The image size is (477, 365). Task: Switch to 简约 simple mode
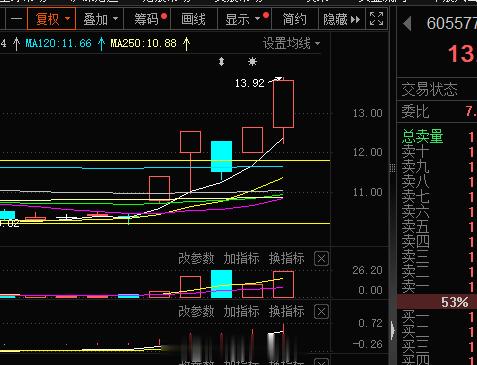pos(295,19)
